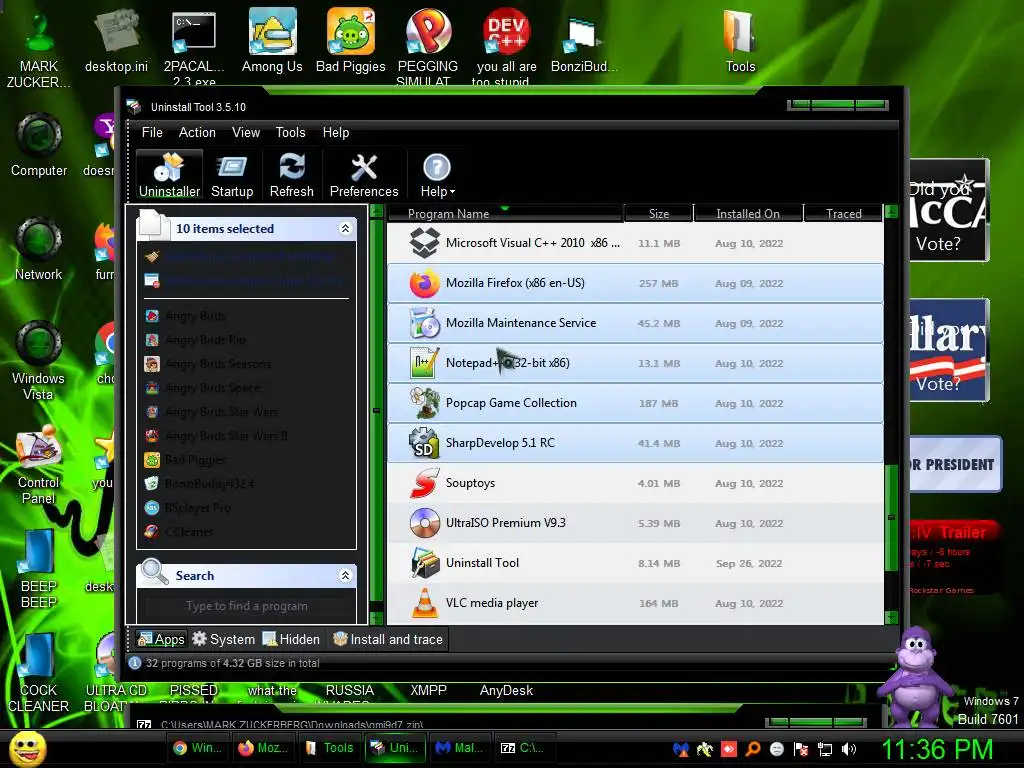Open the Uninstaller toolbar section

coord(169,175)
